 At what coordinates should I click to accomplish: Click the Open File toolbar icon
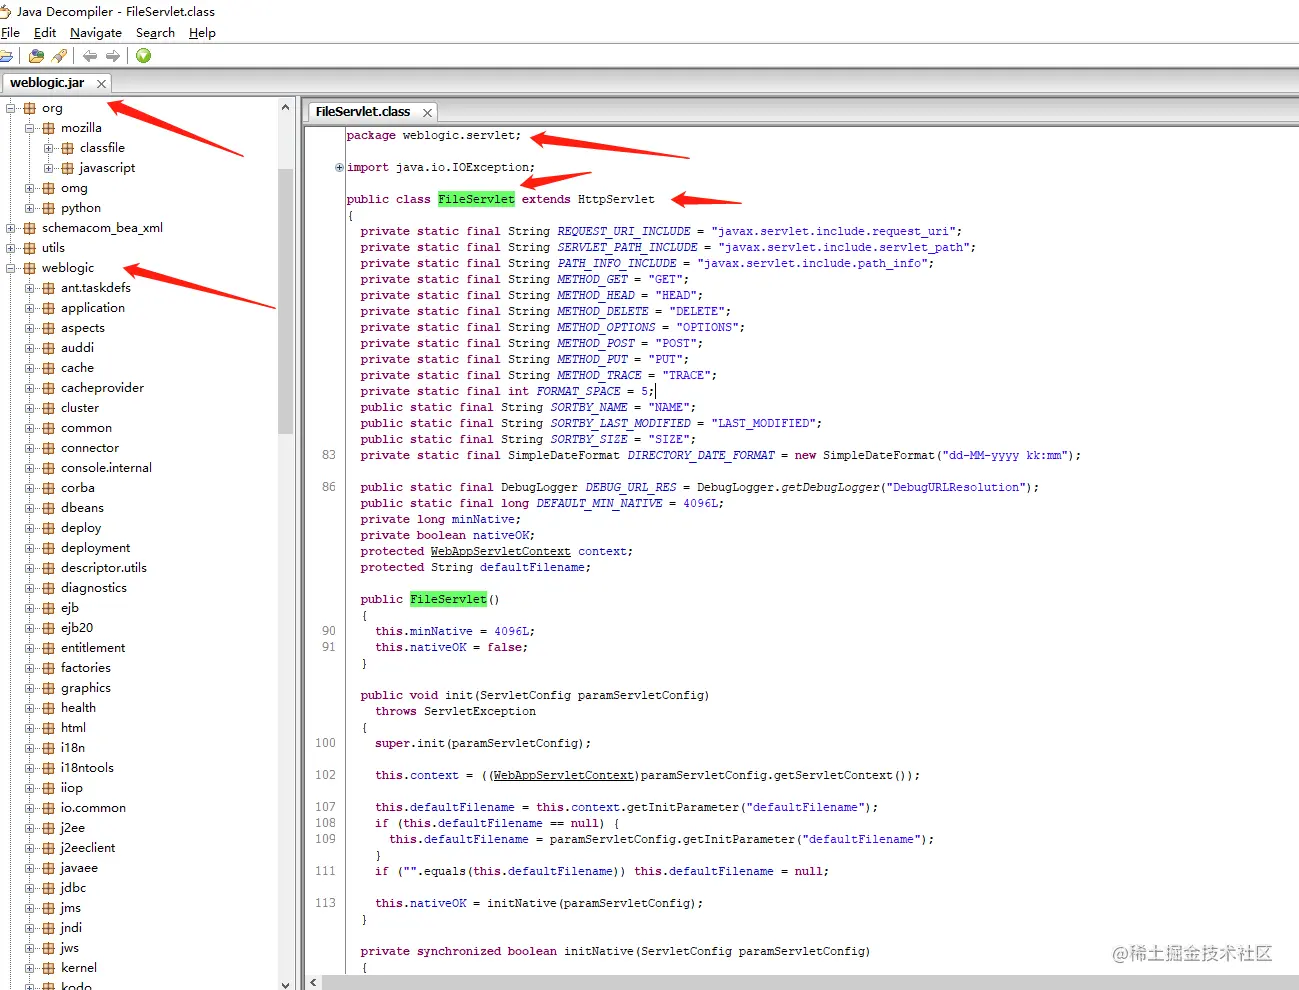(x=7, y=56)
